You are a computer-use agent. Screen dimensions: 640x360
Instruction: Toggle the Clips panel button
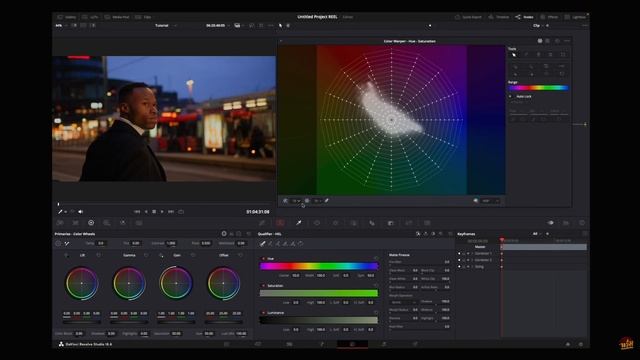click(143, 17)
